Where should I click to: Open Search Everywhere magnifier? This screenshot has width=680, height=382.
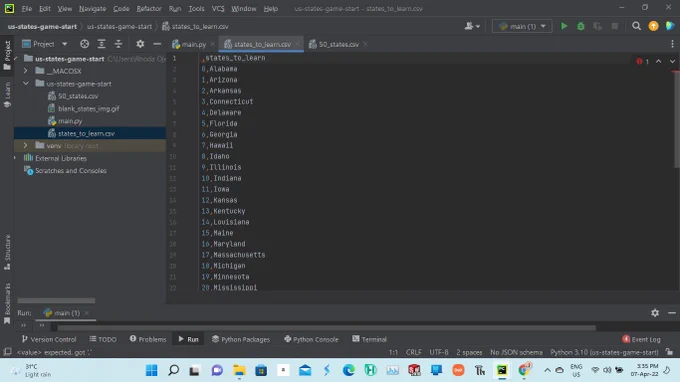pyautogui.click(x=636, y=26)
